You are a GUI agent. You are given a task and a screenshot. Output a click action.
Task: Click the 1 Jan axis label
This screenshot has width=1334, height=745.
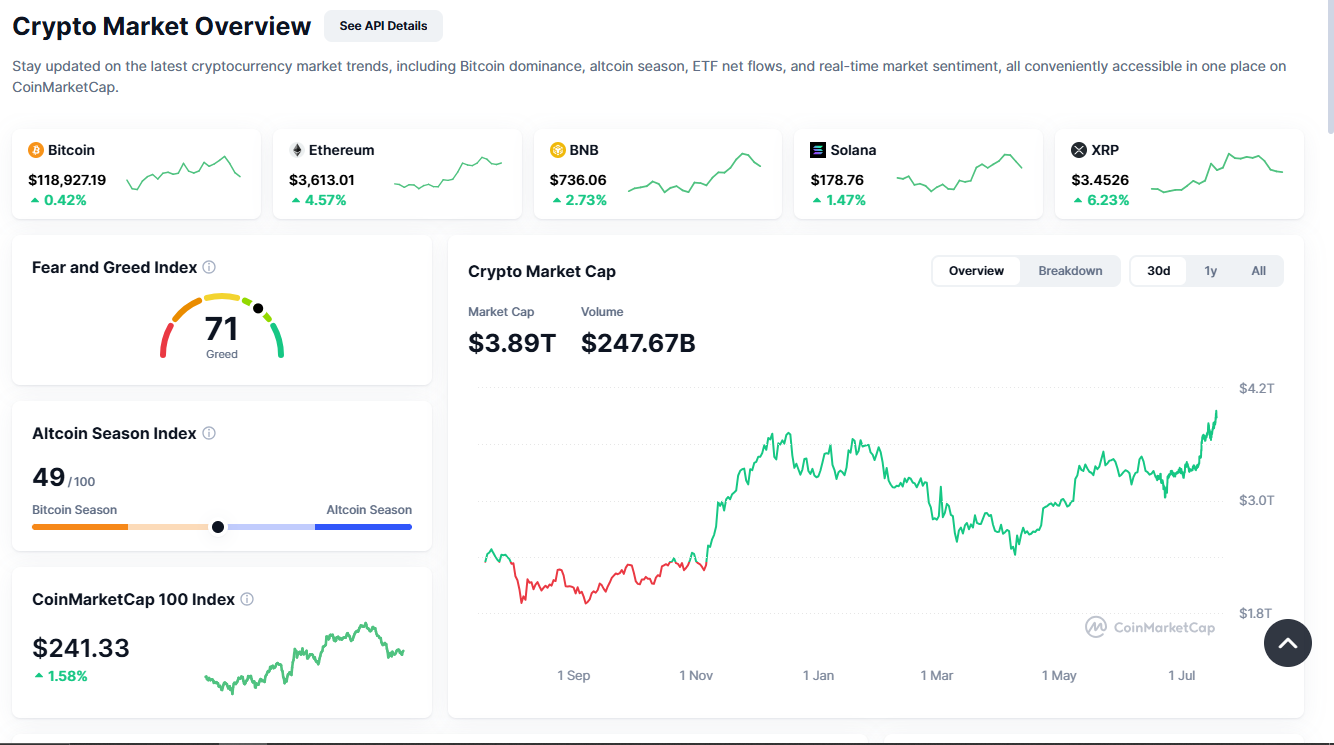818,676
